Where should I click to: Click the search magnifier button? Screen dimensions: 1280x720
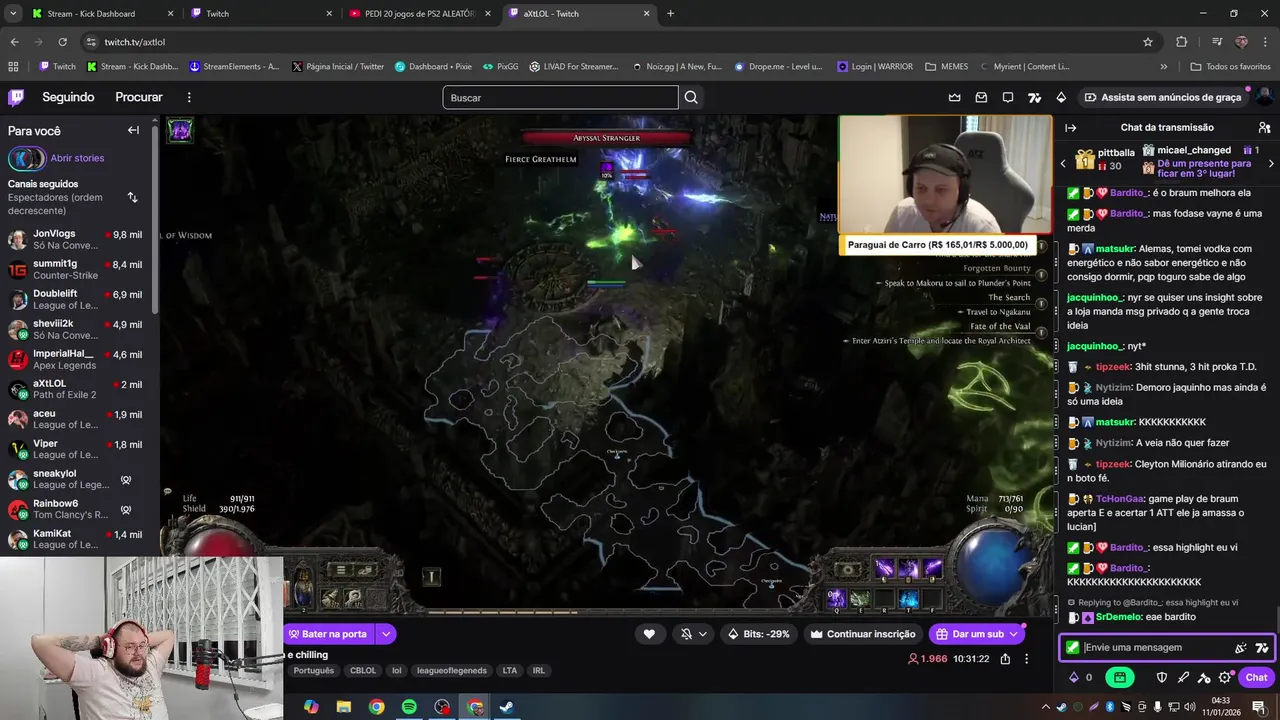pyautogui.click(x=691, y=97)
